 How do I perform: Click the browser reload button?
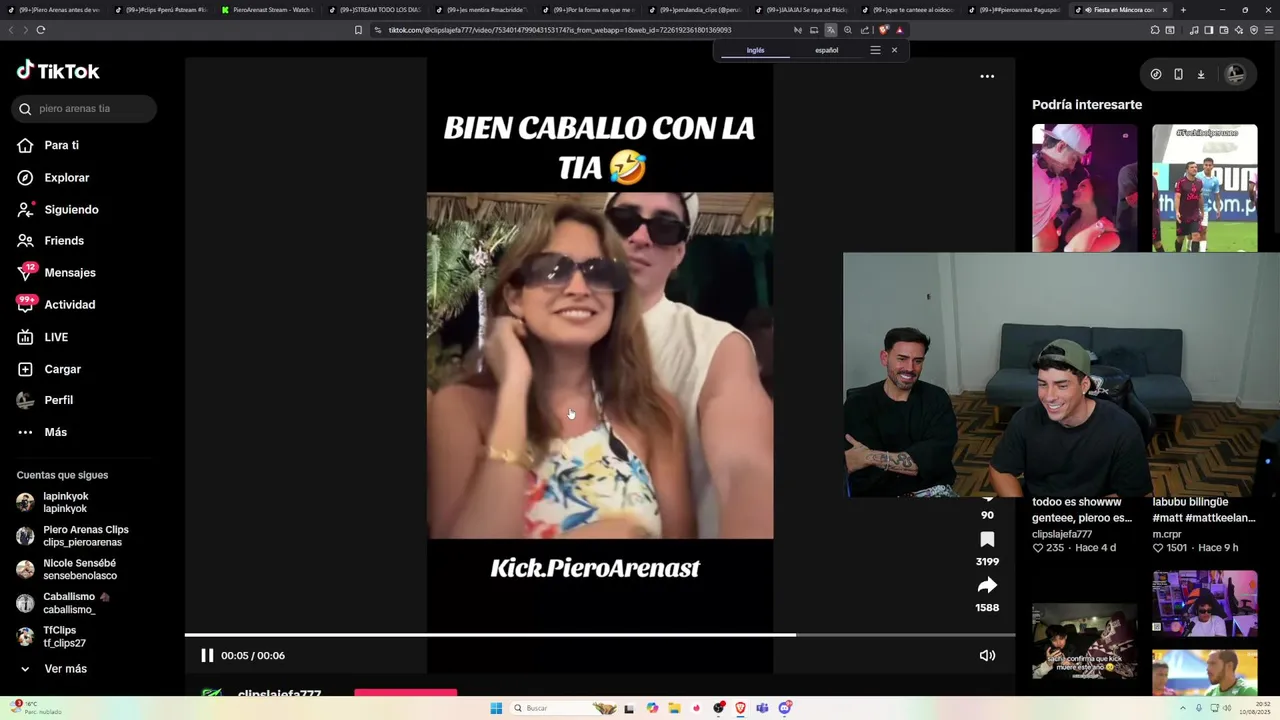click(40, 30)
